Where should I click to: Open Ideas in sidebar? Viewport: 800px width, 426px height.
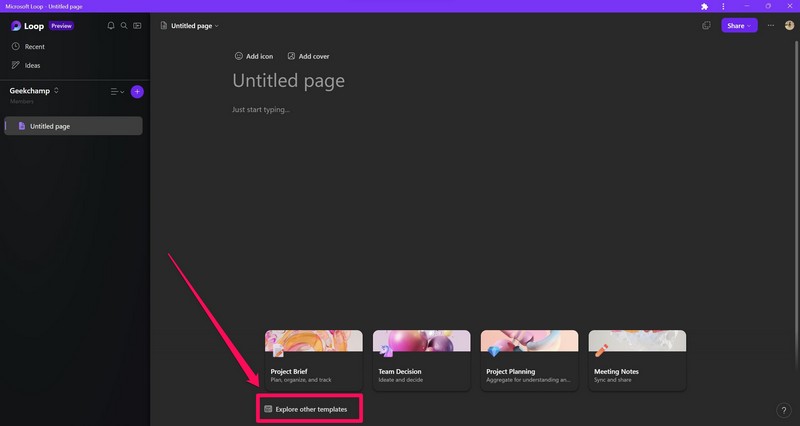(x=32, y=65)
